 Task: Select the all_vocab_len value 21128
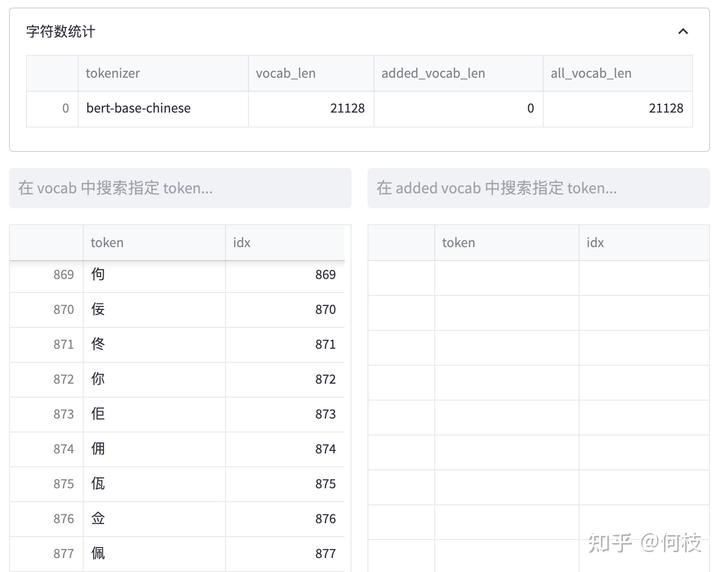[x=618, y=108]
